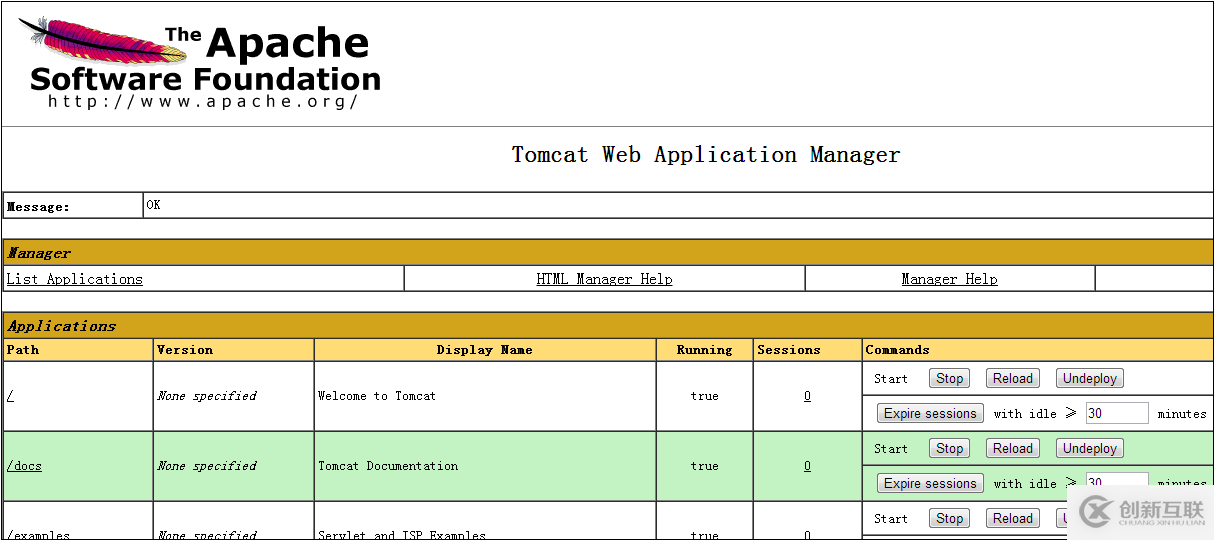
Task: Click the idle minutes field for /docs
Action: (1117, 483)
